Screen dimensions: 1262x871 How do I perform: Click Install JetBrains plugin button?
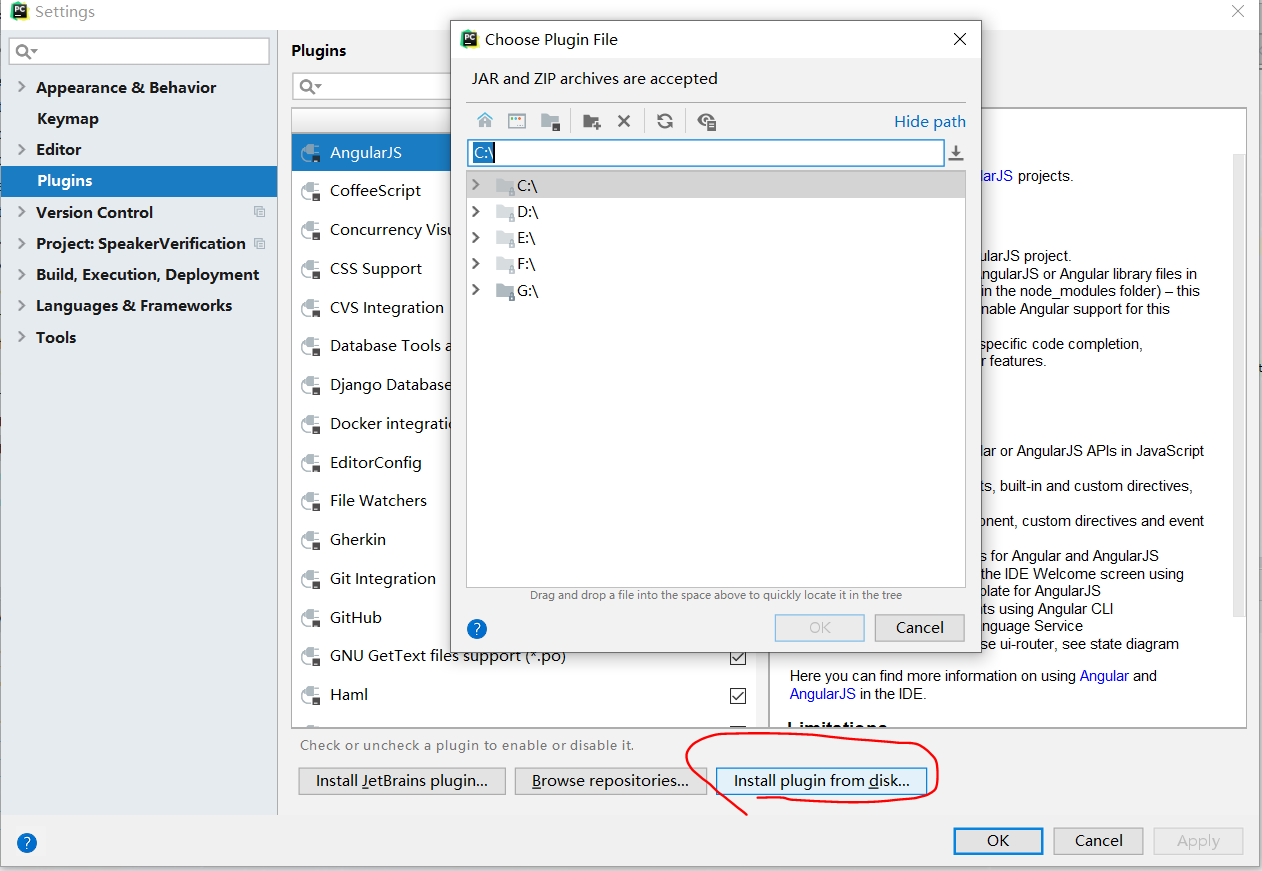tap(402, 781)
